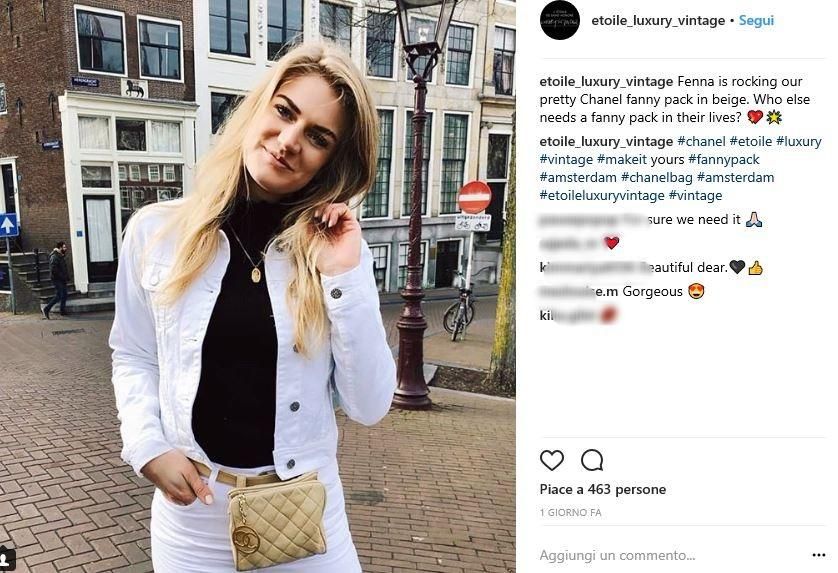Like the post with the heart icon
Viewport: 838px width, 573px height.
[552, 460]
